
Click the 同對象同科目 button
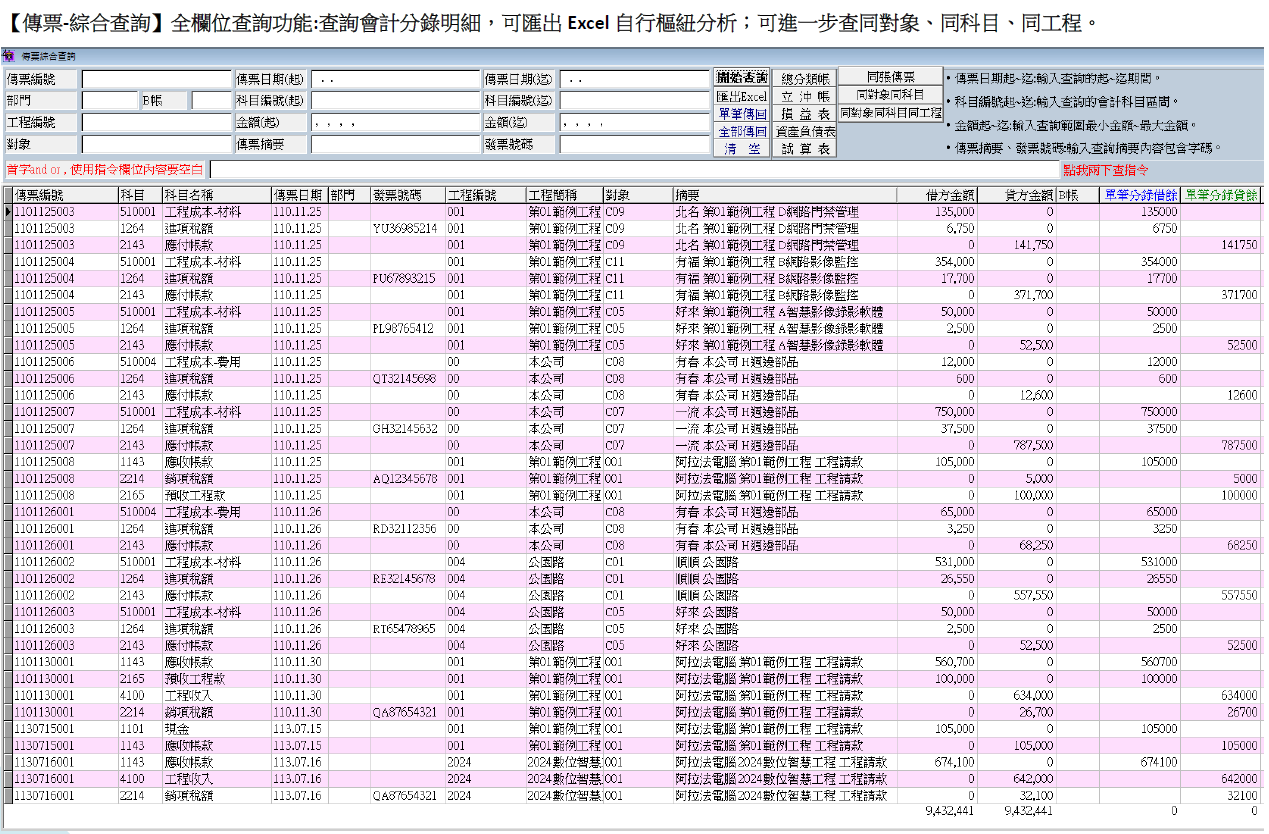(x=891, y=95)
